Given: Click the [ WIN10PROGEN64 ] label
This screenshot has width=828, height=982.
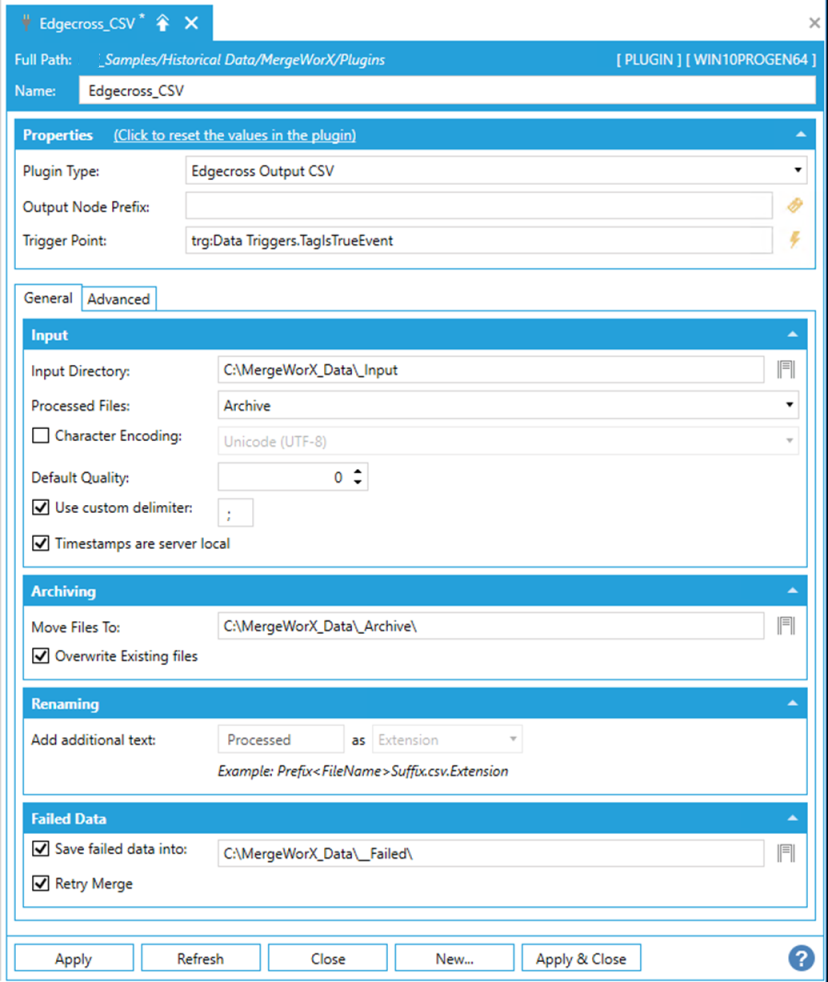Looking at the screenshot, I should [751, 59].
